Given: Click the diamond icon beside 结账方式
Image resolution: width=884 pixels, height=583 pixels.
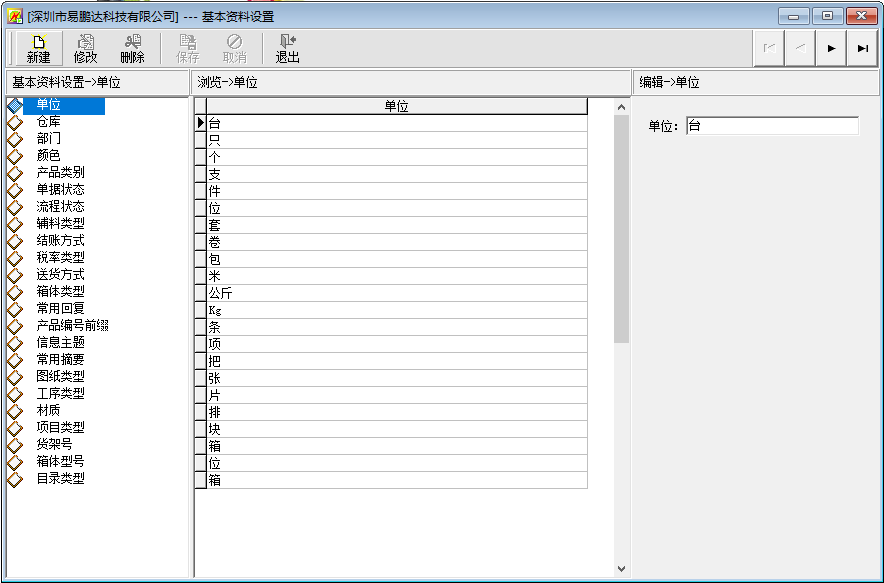Looking at the screenshot, I should pyautogui.click(x=15, y=241).
